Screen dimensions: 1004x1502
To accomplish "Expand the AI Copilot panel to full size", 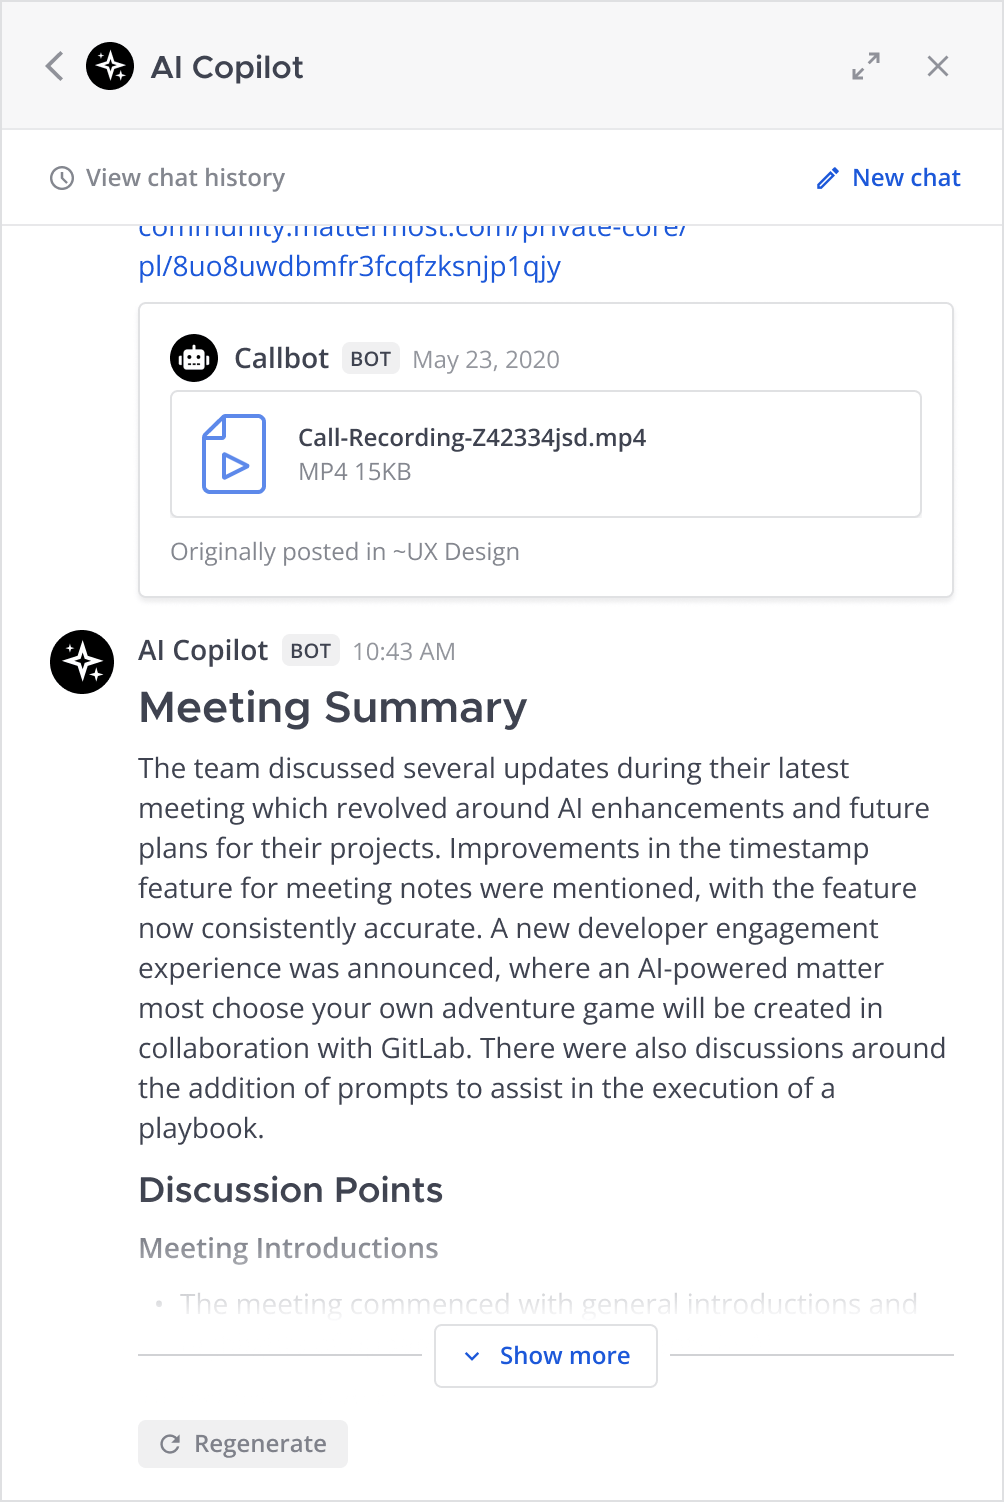I will [866, 67].
